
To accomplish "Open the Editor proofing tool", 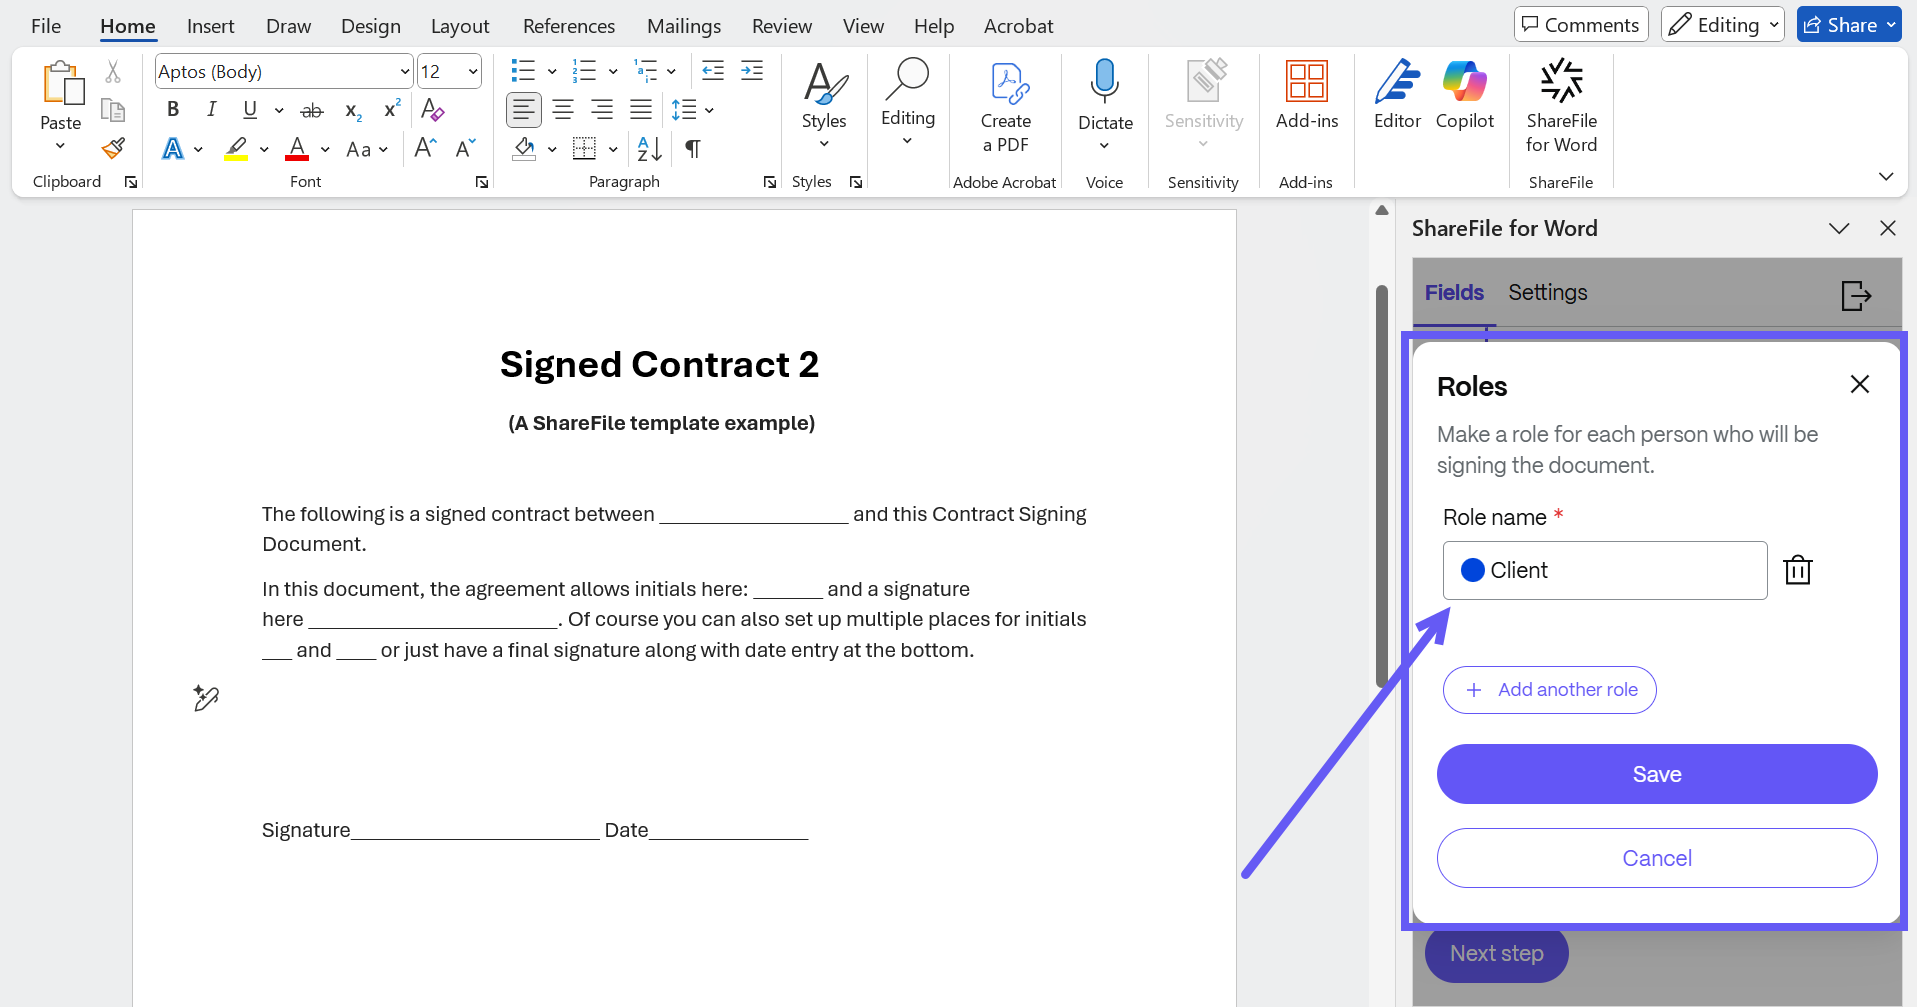I will pos(1396,95).
